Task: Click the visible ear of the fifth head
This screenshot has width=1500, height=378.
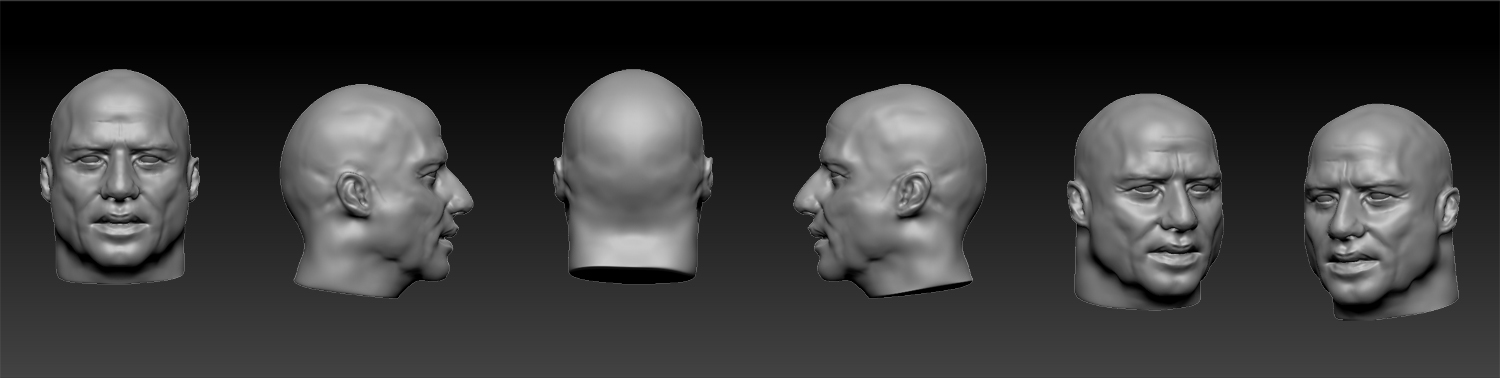Action: [1079, 203]
